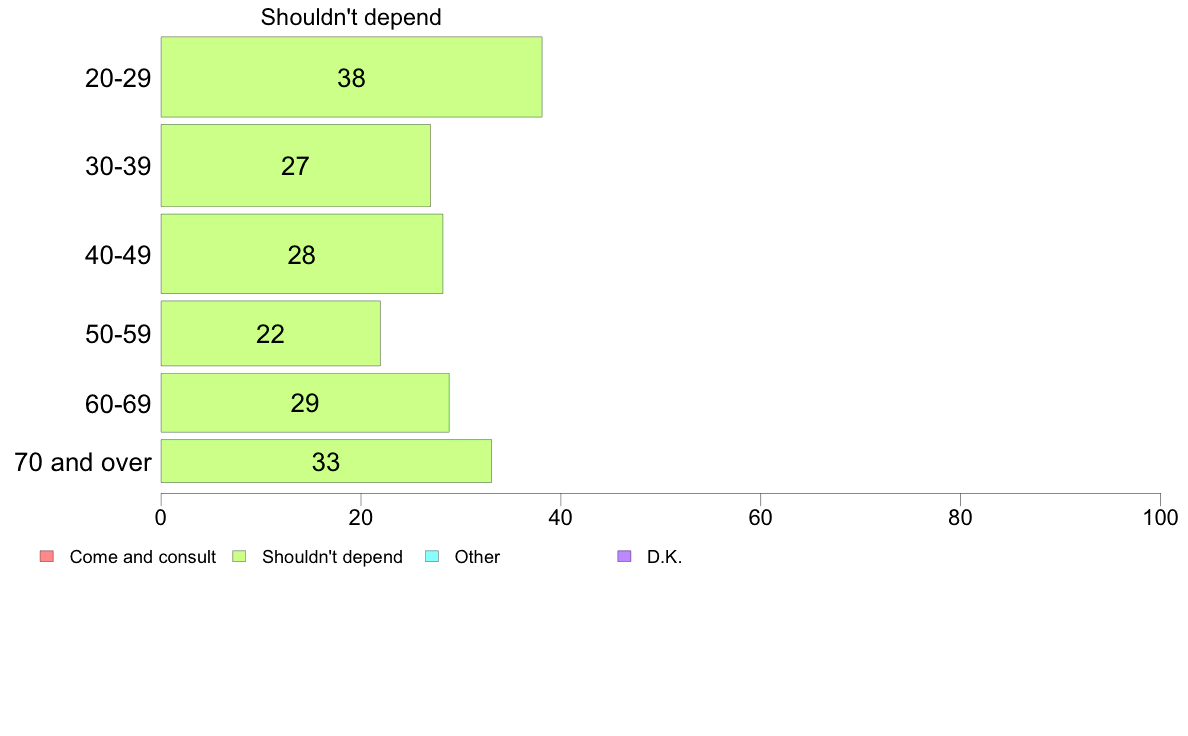
Task: Click the red Come and consult legend swatch
Action: point(47,556)
